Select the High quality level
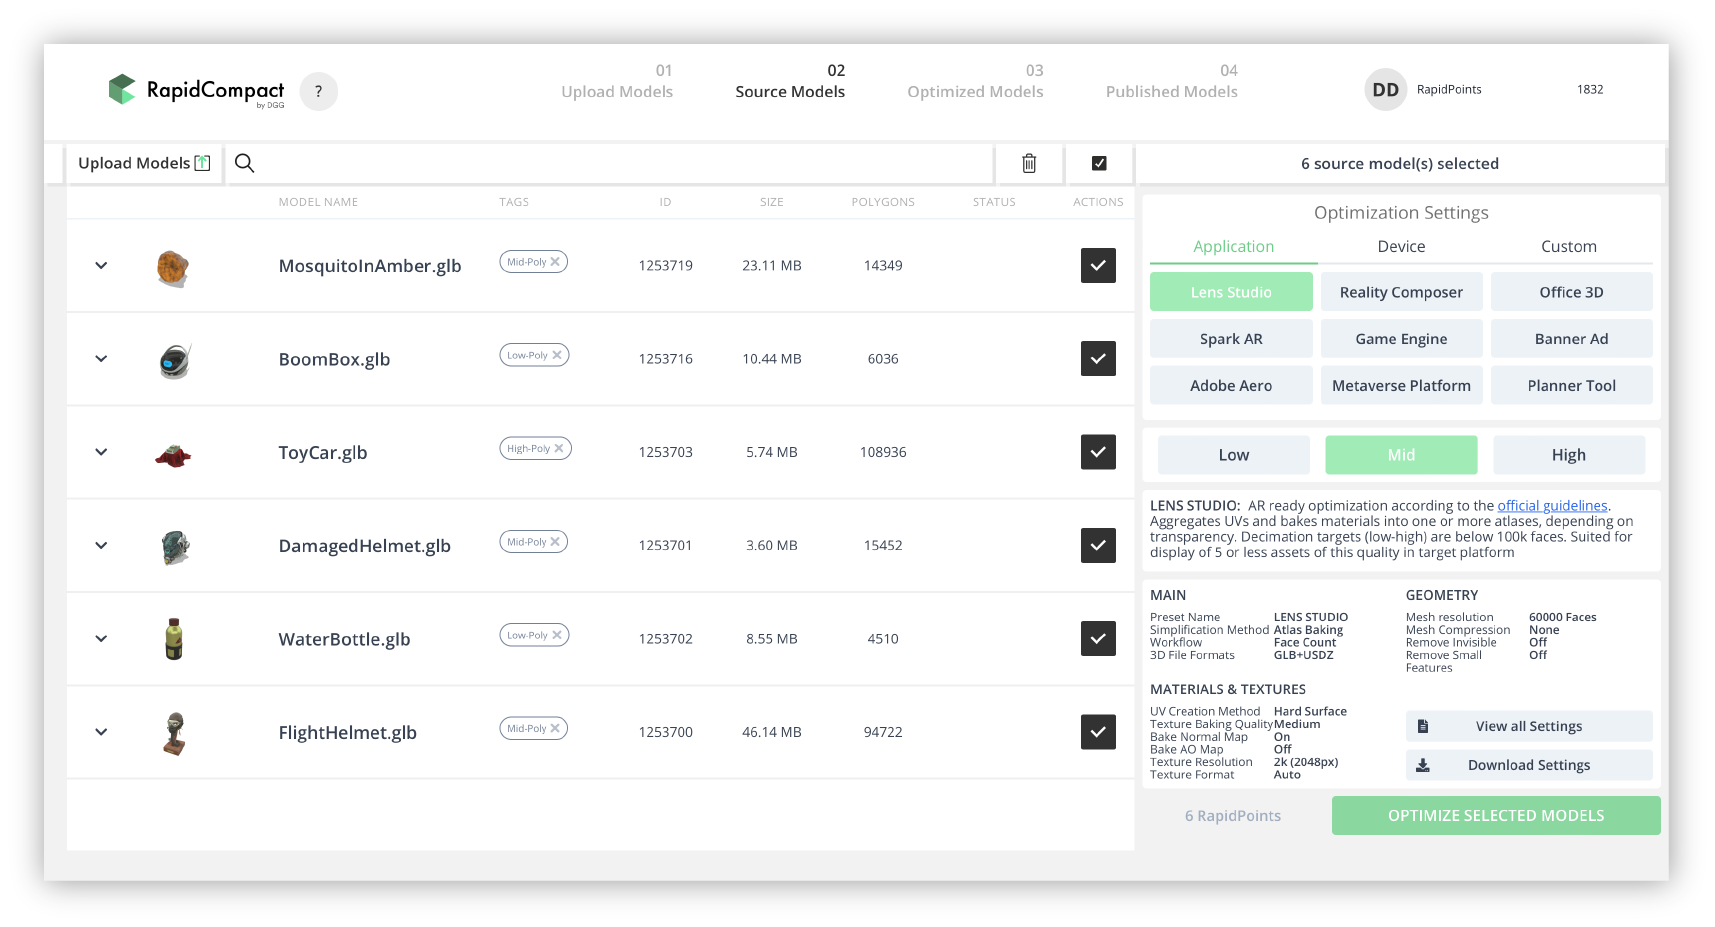This screenshot has width=1715, height=927. click(1569, 455)
